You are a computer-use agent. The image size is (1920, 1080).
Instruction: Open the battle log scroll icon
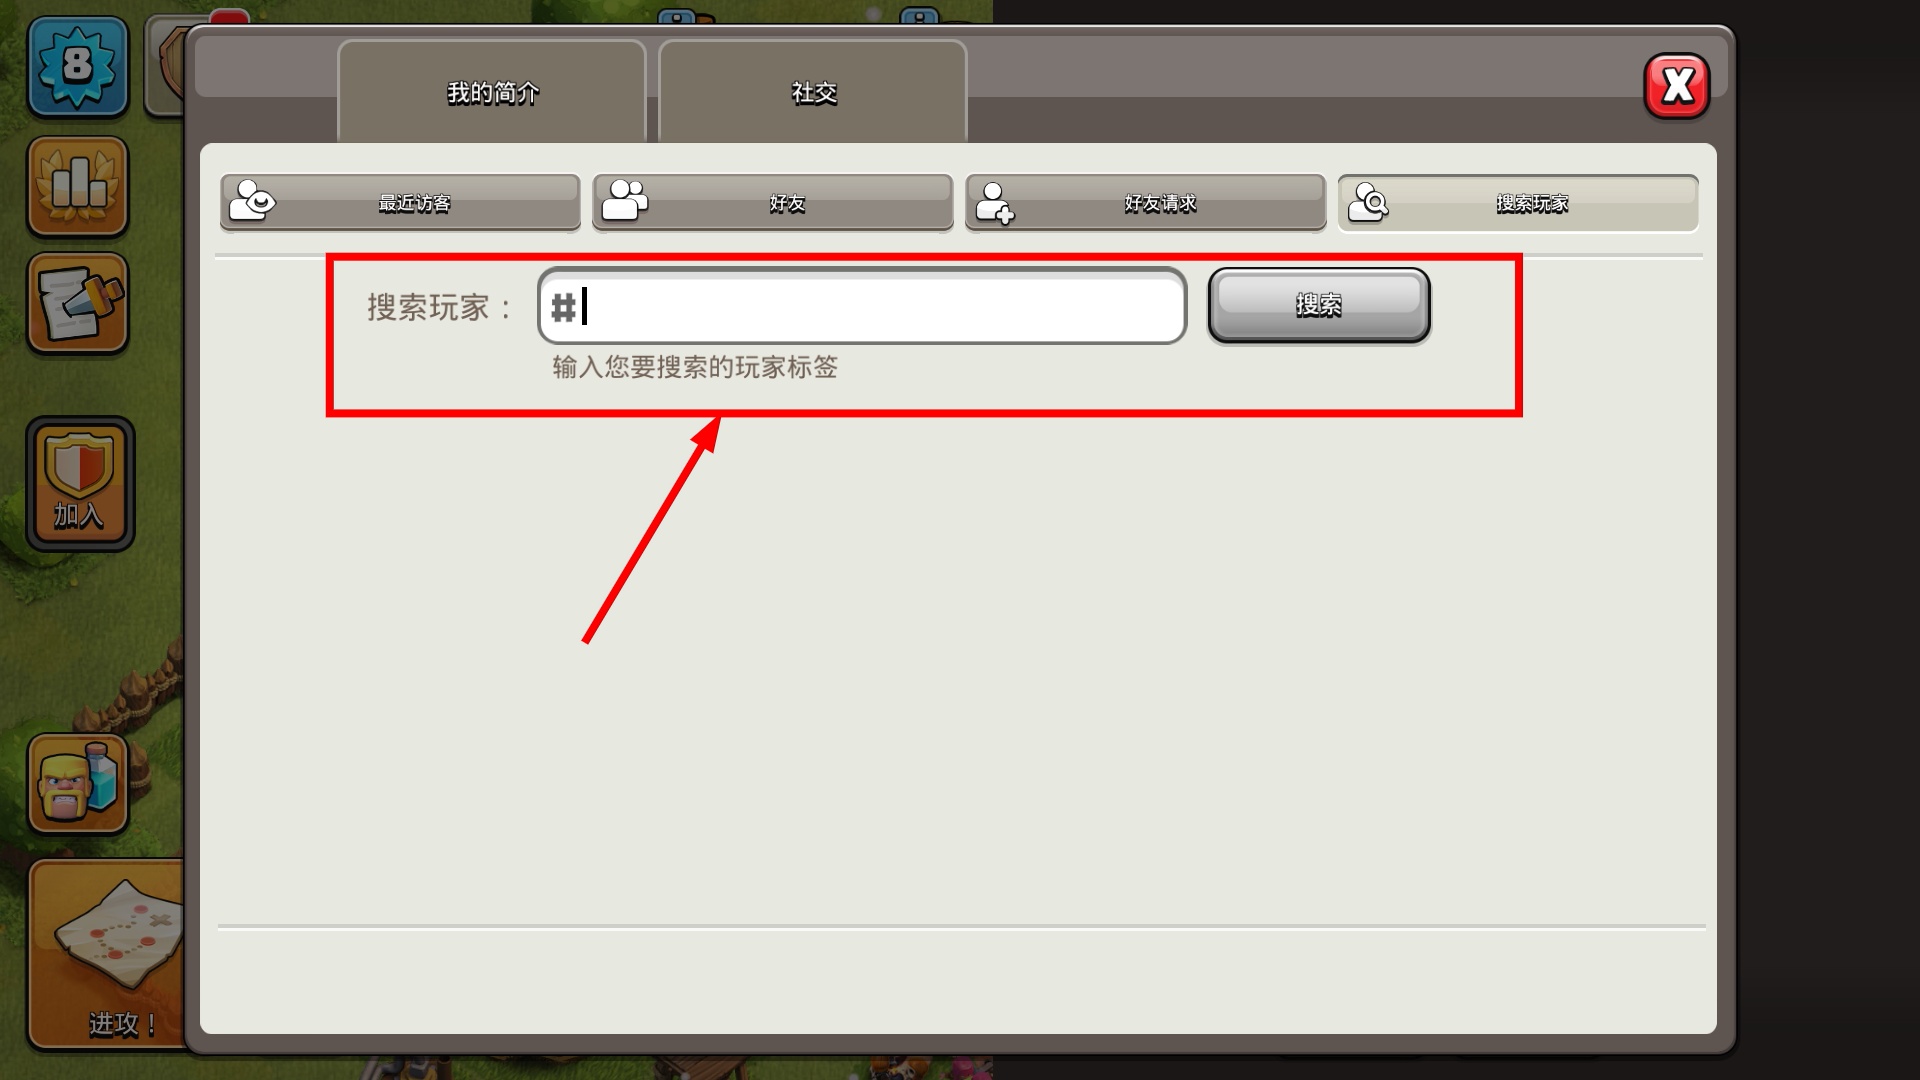(78, 303)
